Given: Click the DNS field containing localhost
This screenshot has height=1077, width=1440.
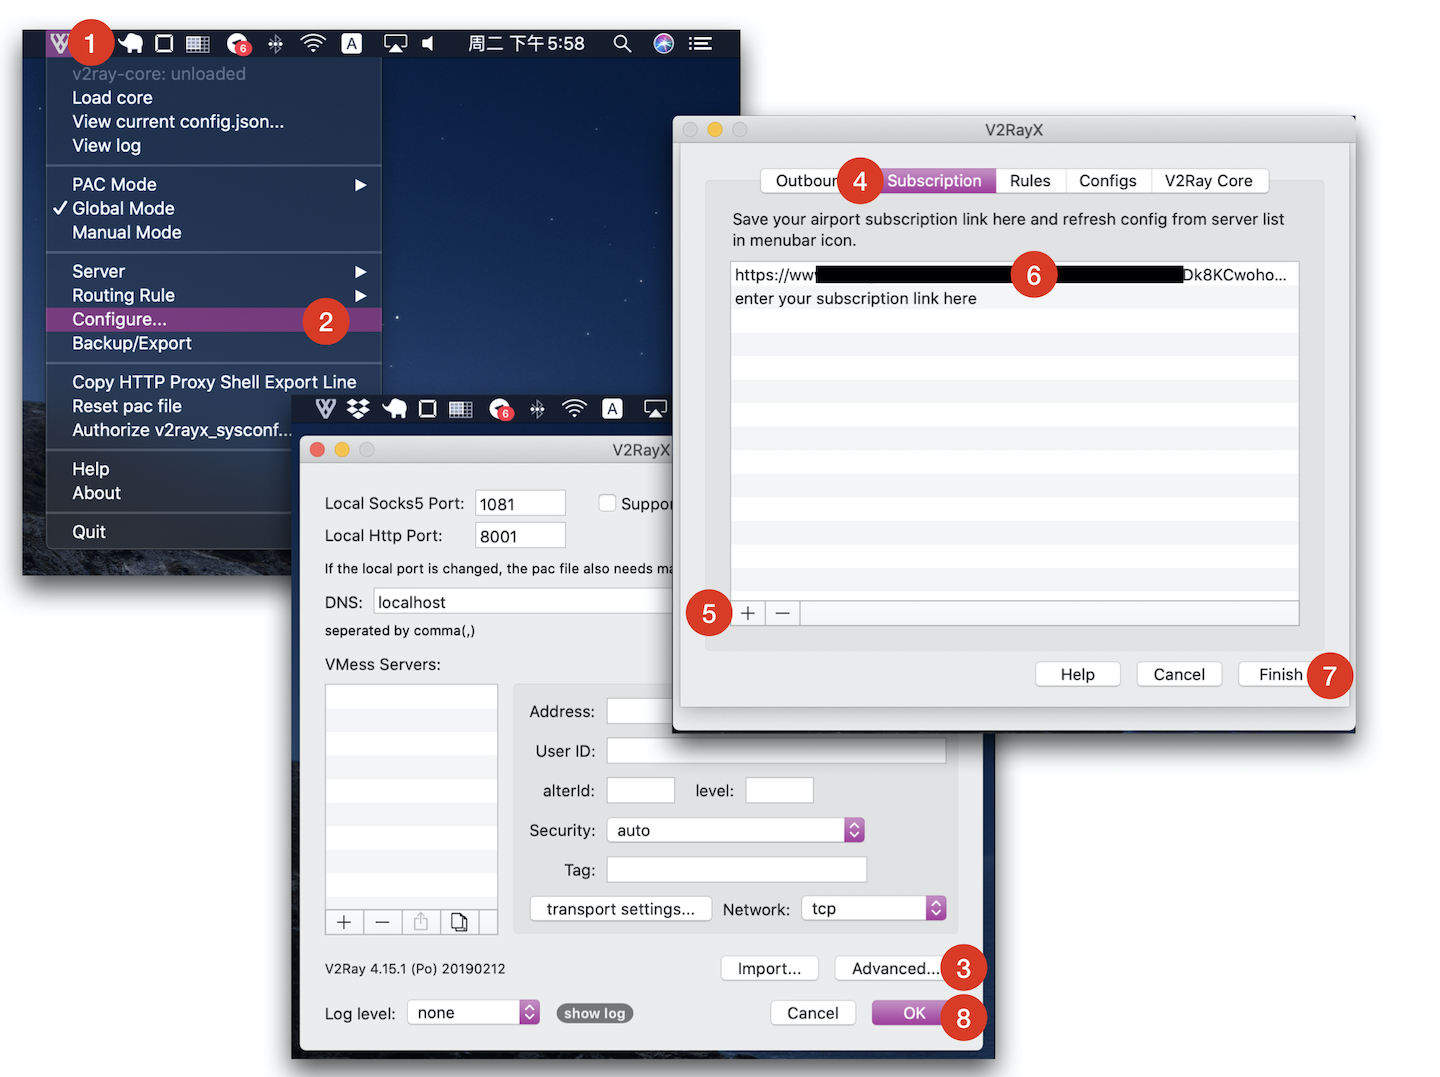Looking at the screenshot, I should click(524, 601).
